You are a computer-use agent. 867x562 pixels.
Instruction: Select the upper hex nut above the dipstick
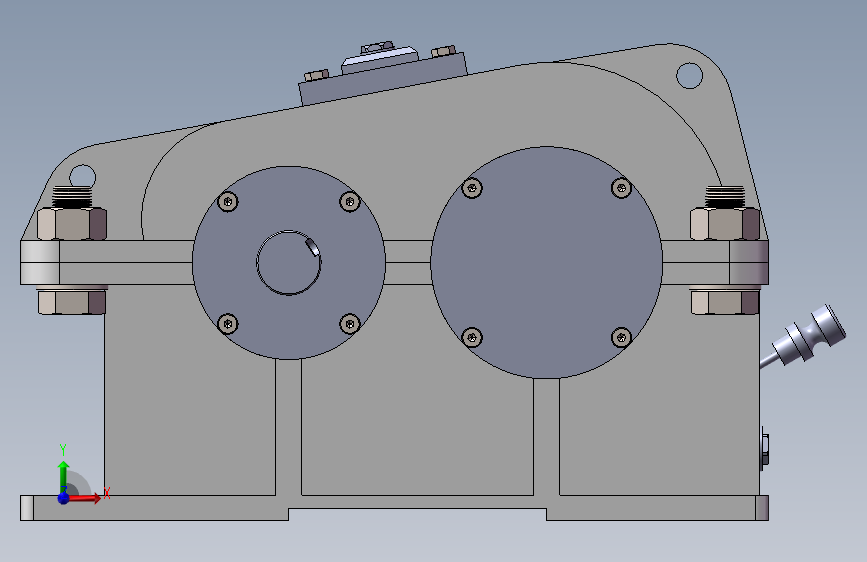click(725, 223)
